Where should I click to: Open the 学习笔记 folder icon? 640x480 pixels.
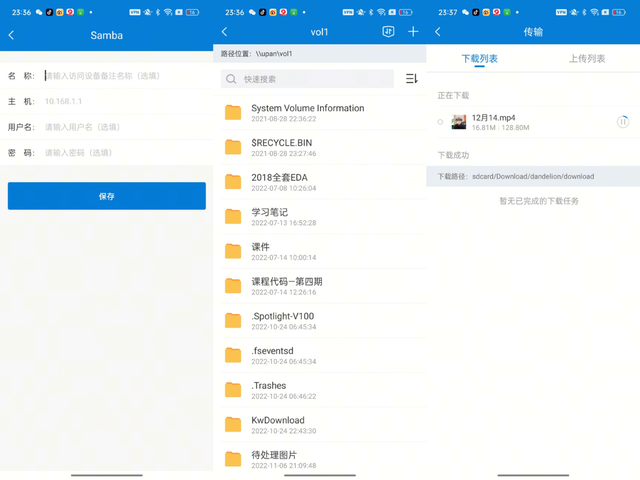point(233,216)
